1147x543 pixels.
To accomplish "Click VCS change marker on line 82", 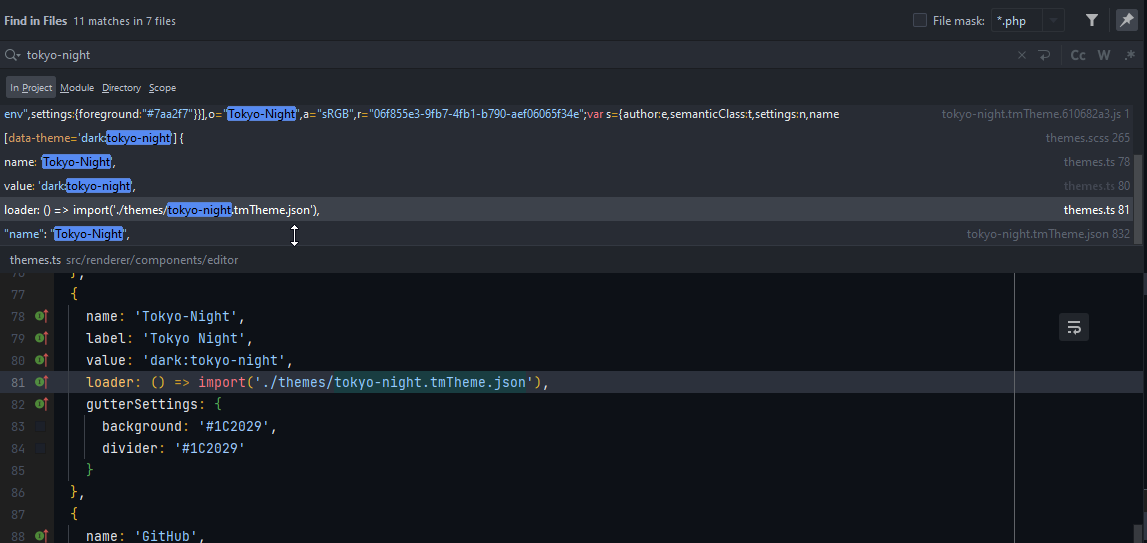I will 41,404.
